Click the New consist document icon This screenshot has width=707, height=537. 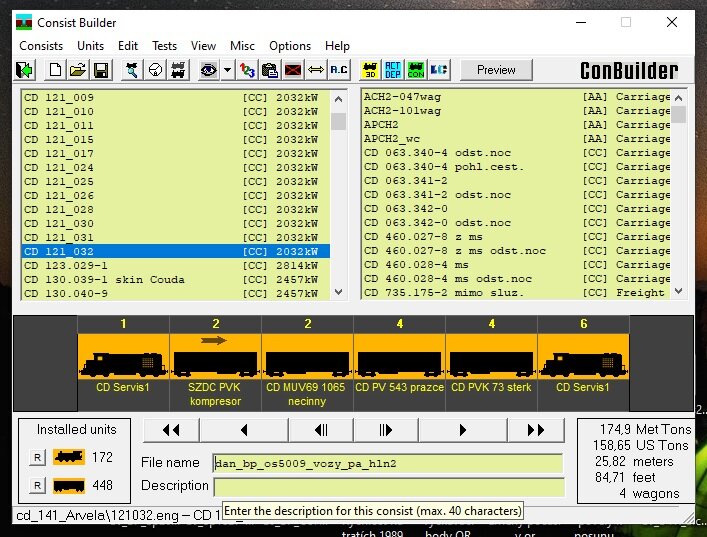[55, 70]
